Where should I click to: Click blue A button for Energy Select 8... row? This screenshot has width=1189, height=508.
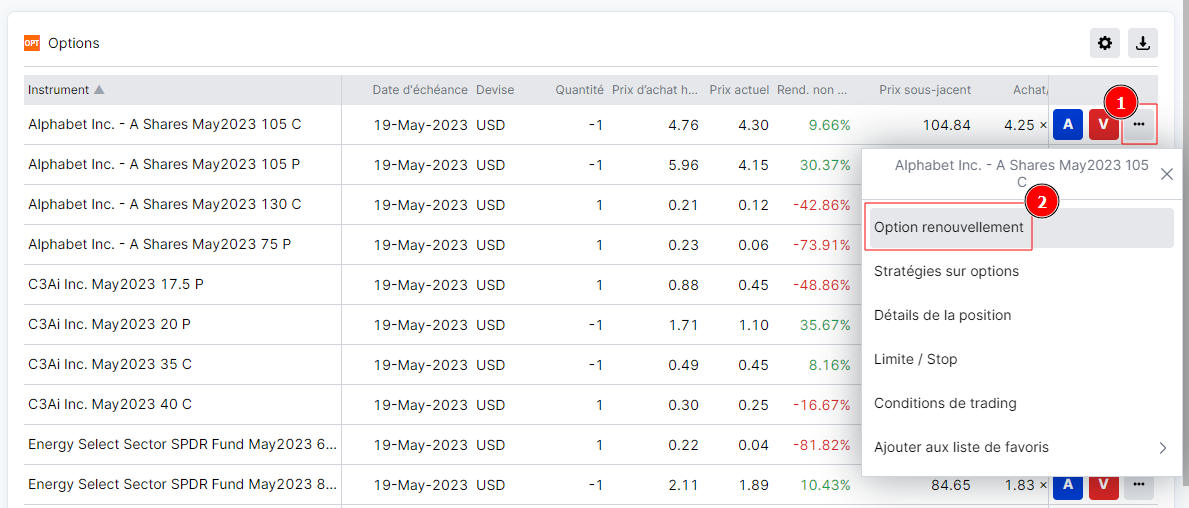[1068, 484]
